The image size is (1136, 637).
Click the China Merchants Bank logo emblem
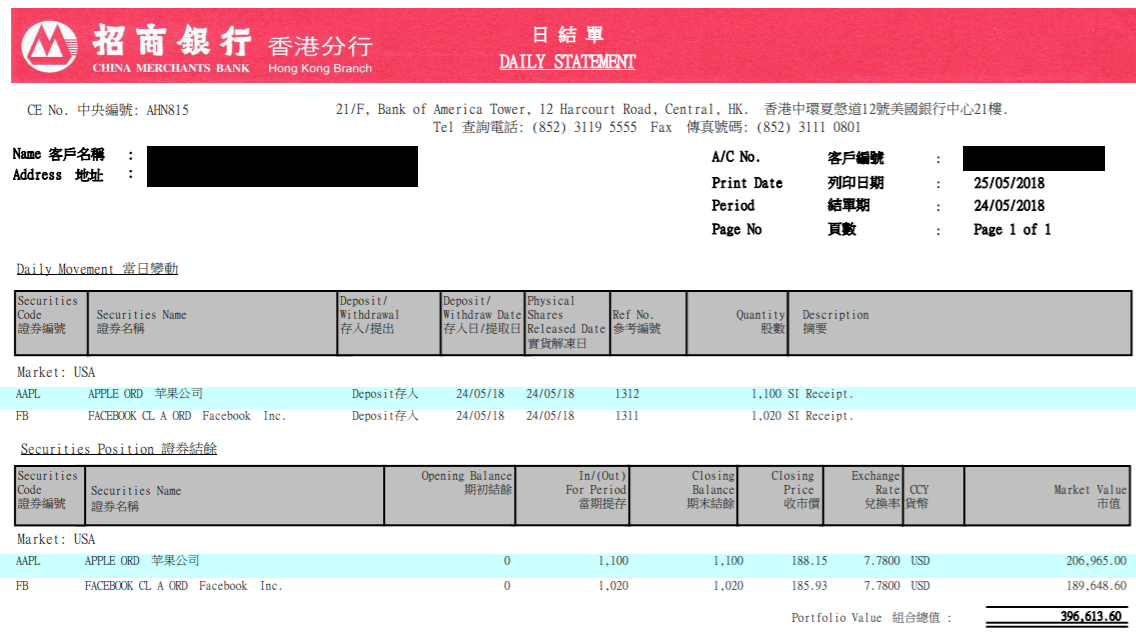(49, 46)
